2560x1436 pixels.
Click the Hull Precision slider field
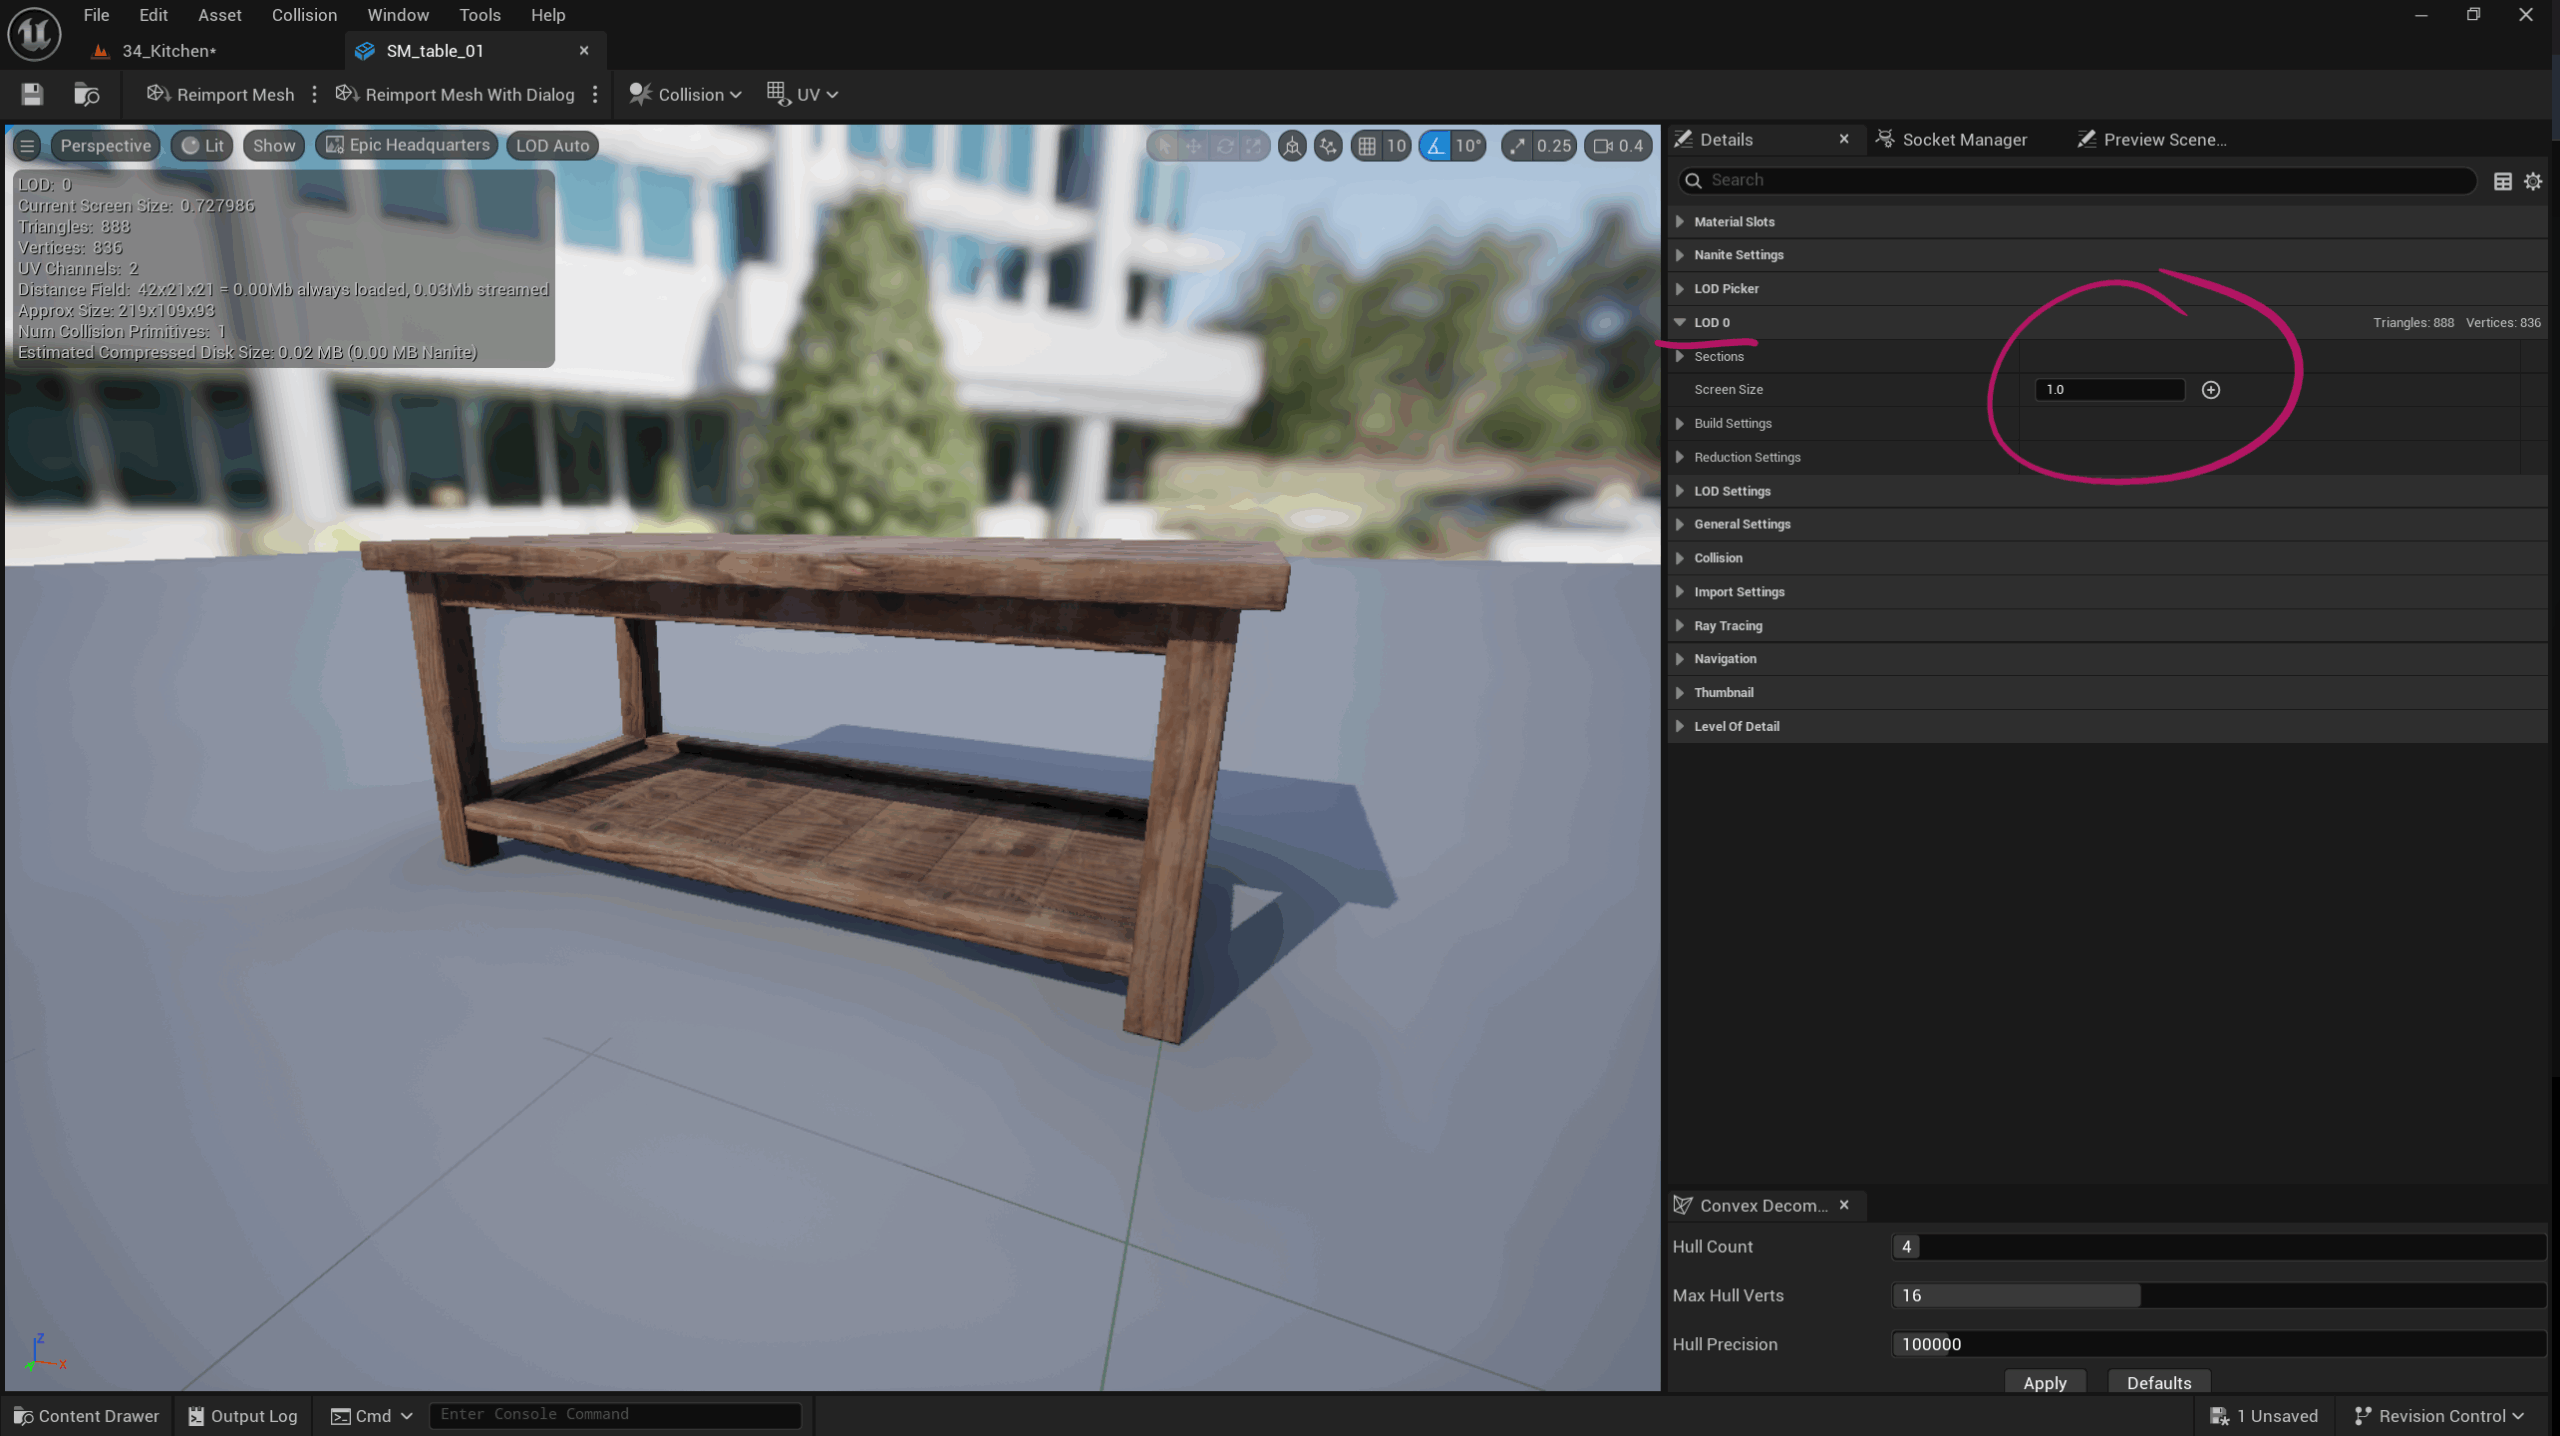[x=2218, y=1346]
